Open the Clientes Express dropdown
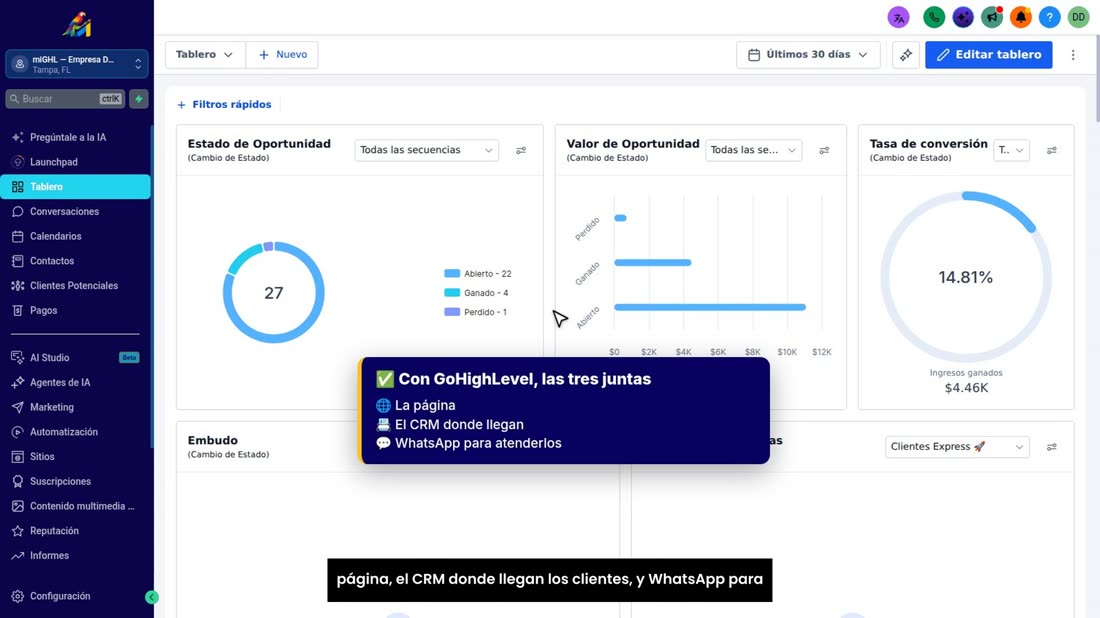The image size is (1100, 618). (x=957, y=447)
